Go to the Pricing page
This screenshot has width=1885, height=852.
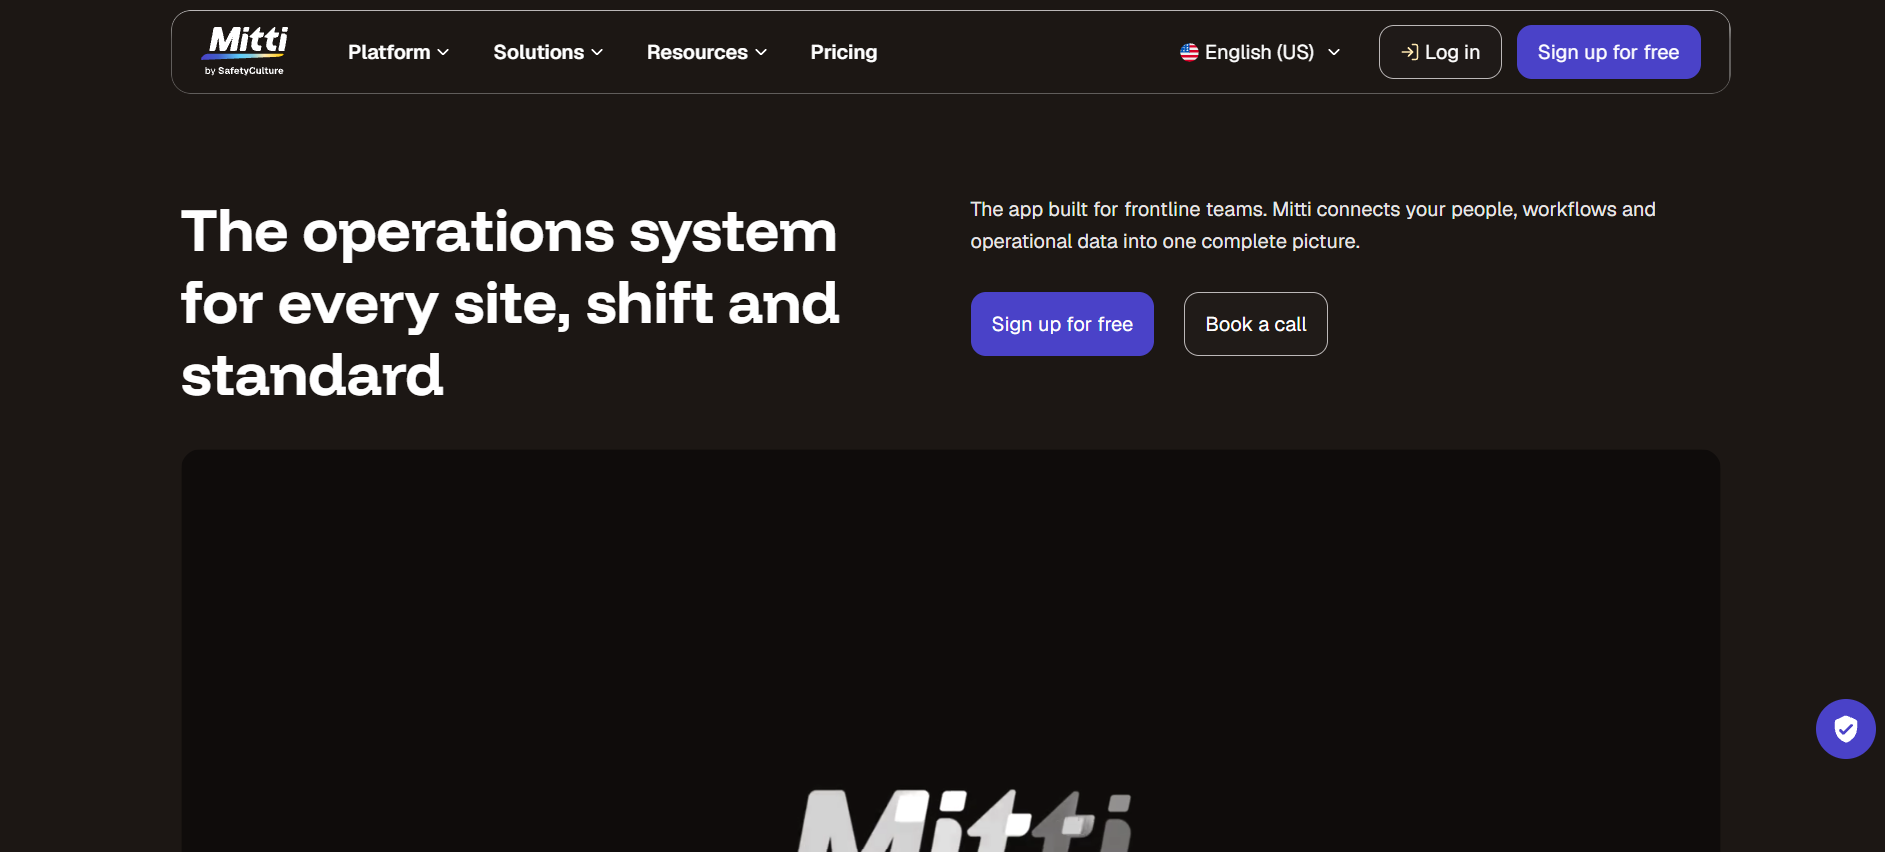coord(844,52)
